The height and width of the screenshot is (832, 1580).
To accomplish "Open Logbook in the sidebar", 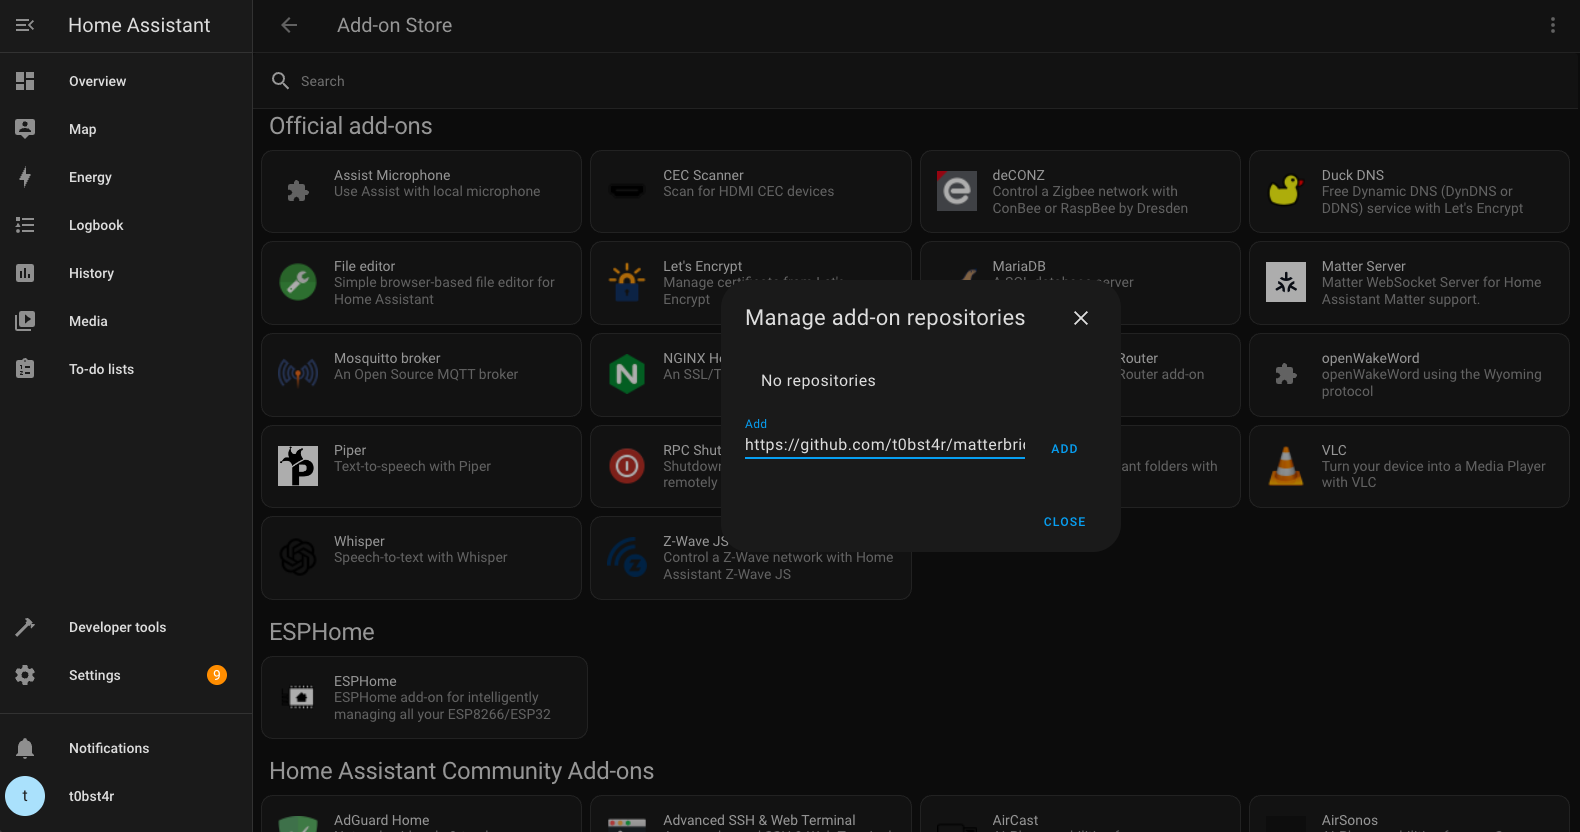I will click(126, 225).
